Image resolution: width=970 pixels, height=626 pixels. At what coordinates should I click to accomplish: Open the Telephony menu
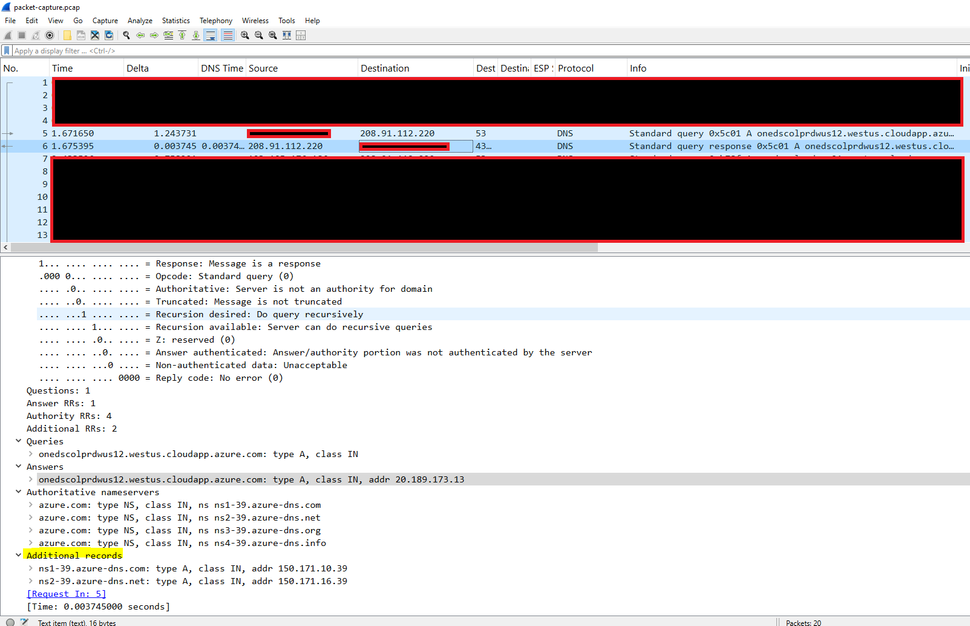pyautogui.click(x=216, y=20)
